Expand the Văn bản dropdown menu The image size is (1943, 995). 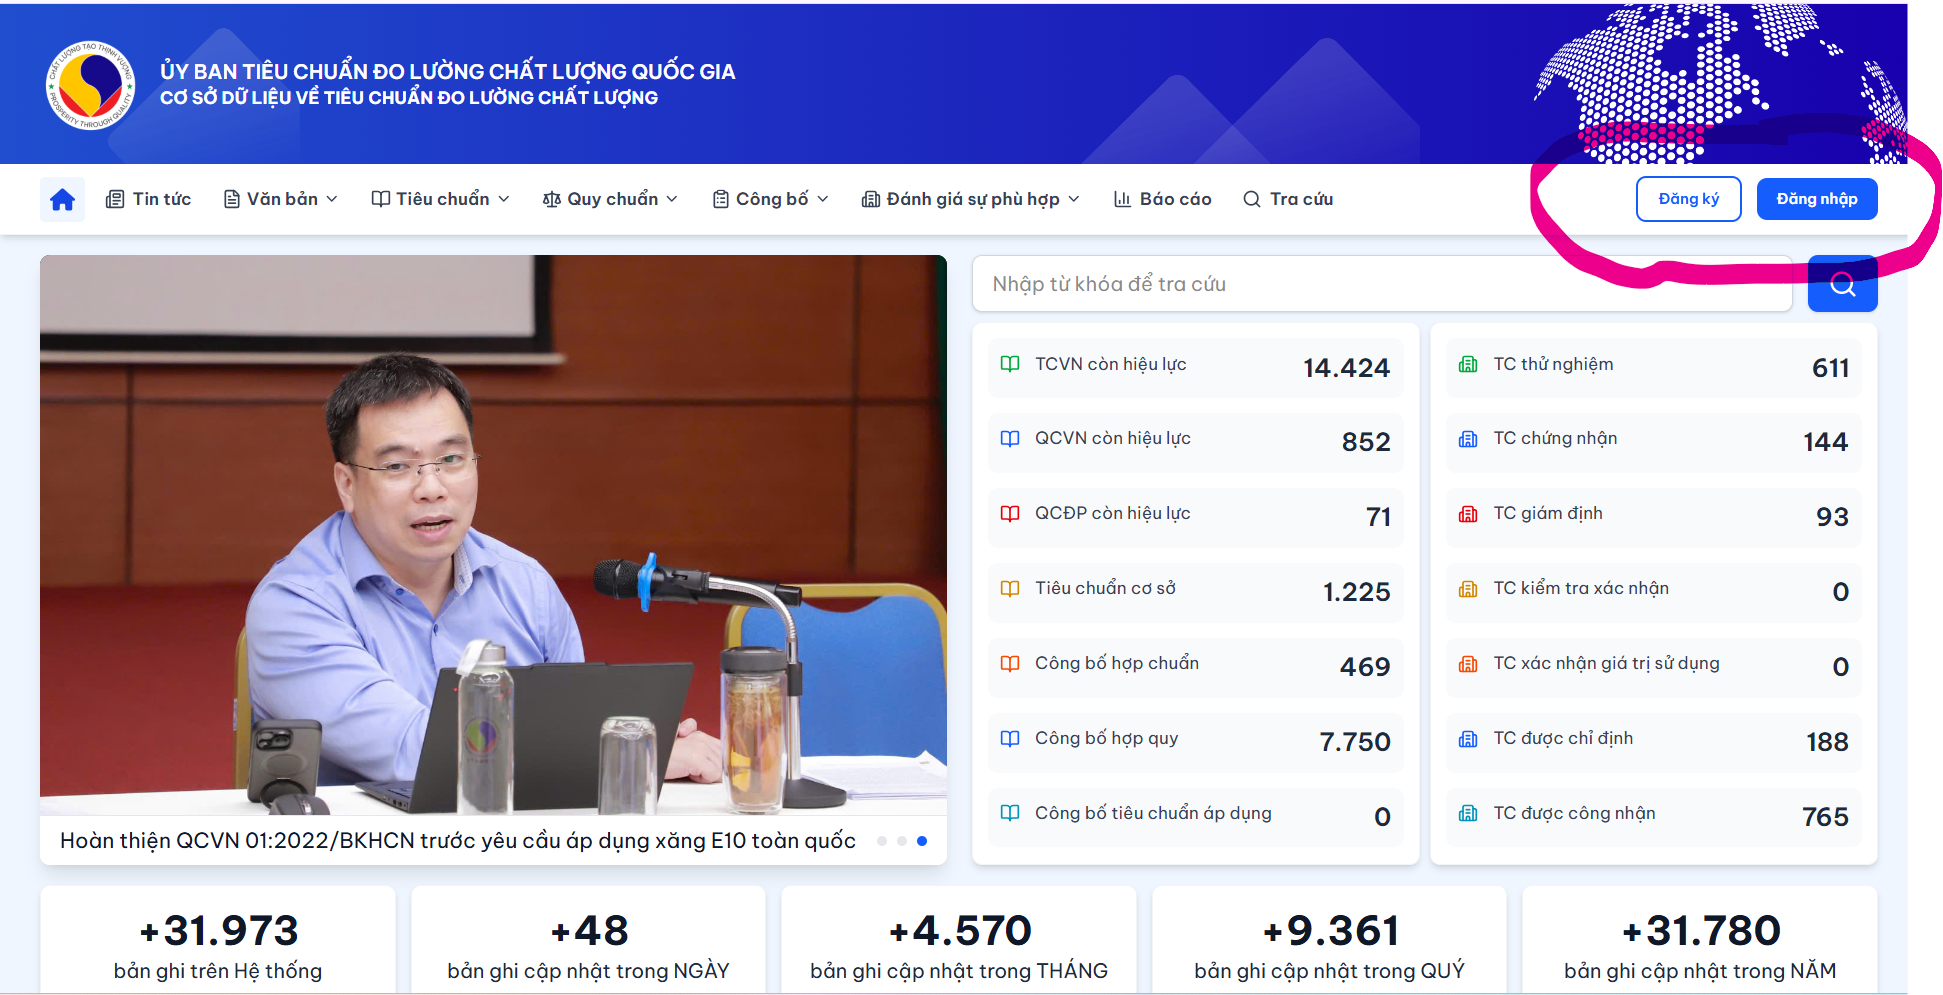(x=281, y=199)
